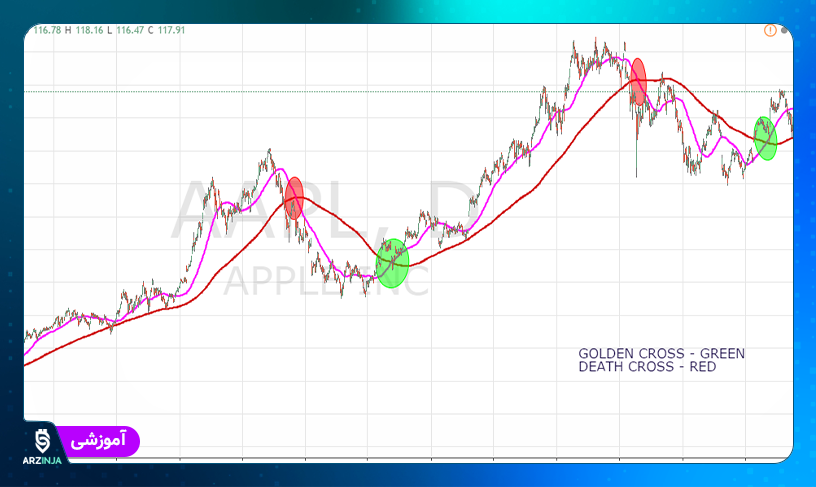Click the DEATH CROSS - RED legend text
816x487 pixels.
pos(647,367)
